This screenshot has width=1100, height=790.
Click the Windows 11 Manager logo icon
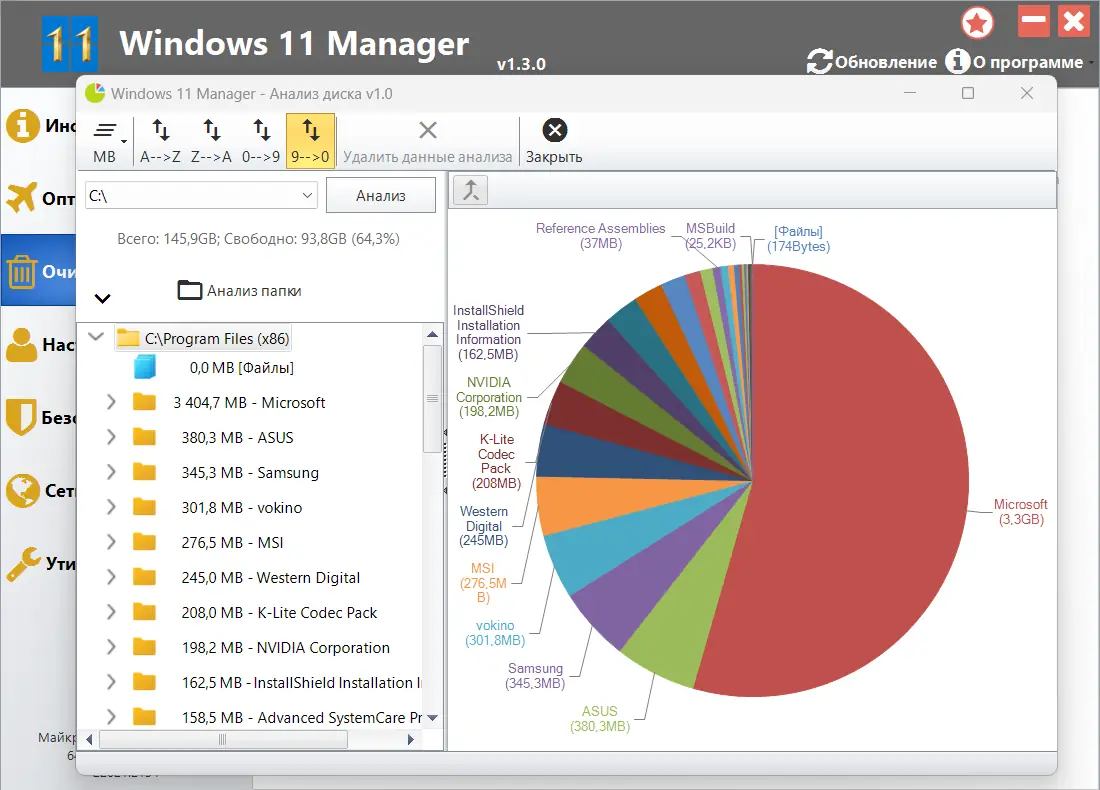(x=69, y=44)
